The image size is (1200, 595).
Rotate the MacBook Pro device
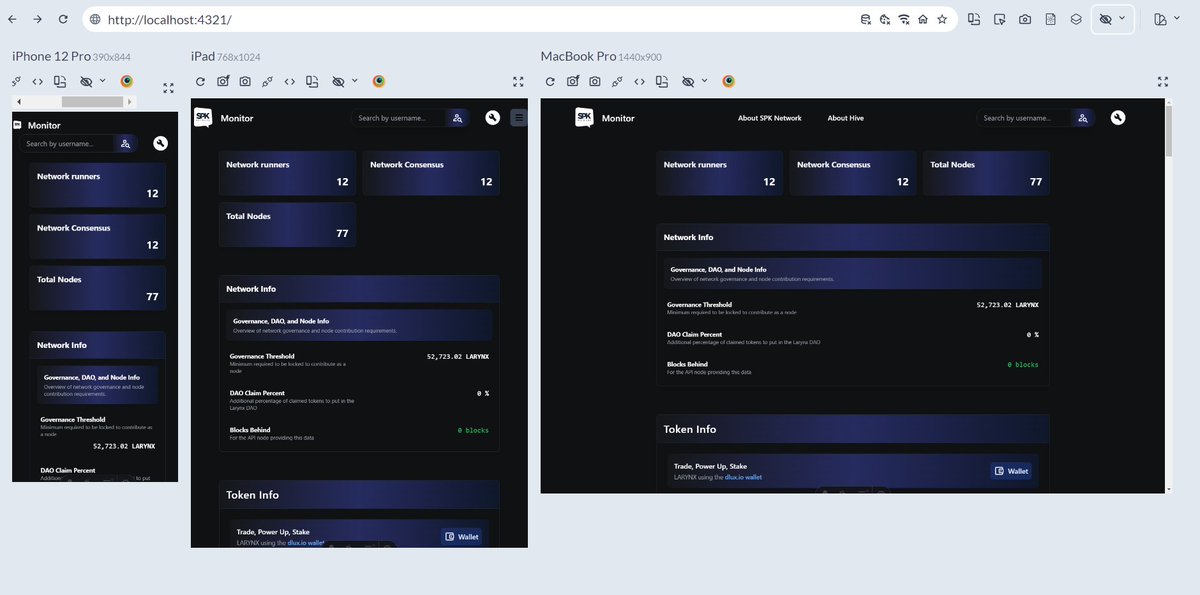click(x=662, y=81)
